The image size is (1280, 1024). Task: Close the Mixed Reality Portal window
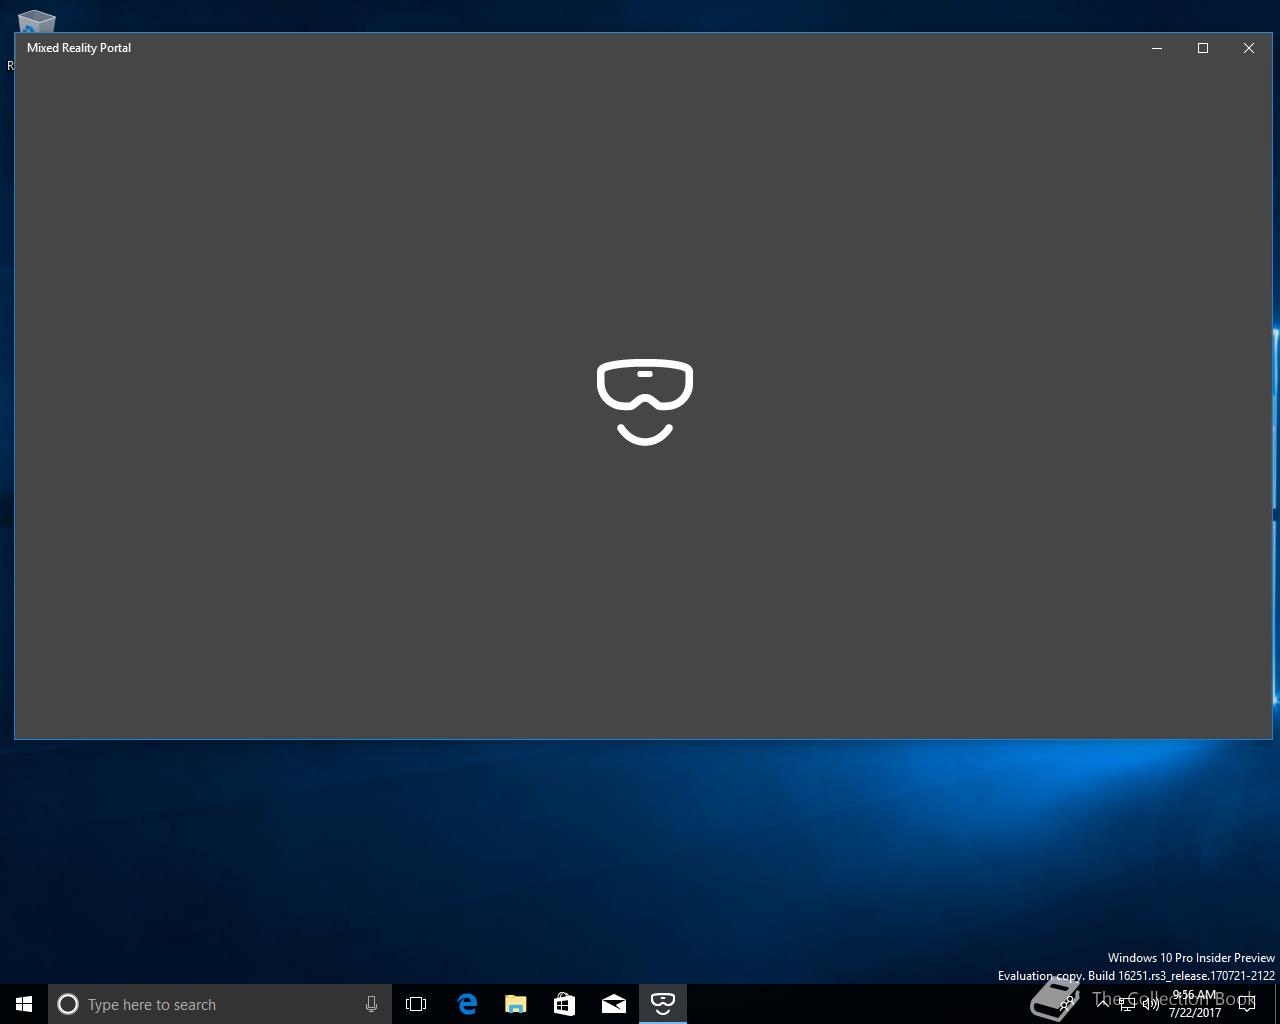click(1249, 48)
